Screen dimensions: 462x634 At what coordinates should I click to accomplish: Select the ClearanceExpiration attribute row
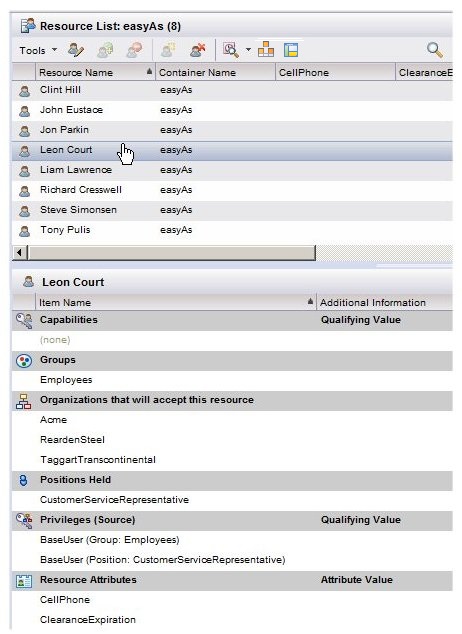[232, 620]
